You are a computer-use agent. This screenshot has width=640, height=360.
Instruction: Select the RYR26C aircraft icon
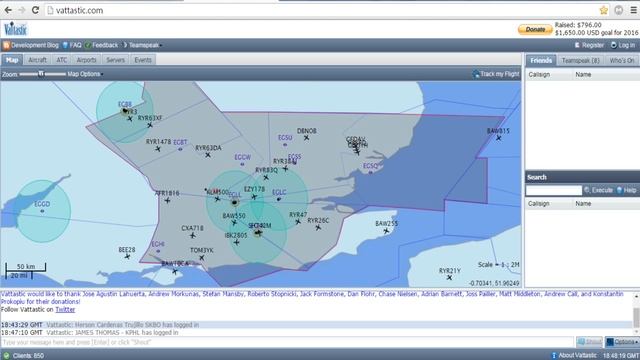[x=318, y=228]
